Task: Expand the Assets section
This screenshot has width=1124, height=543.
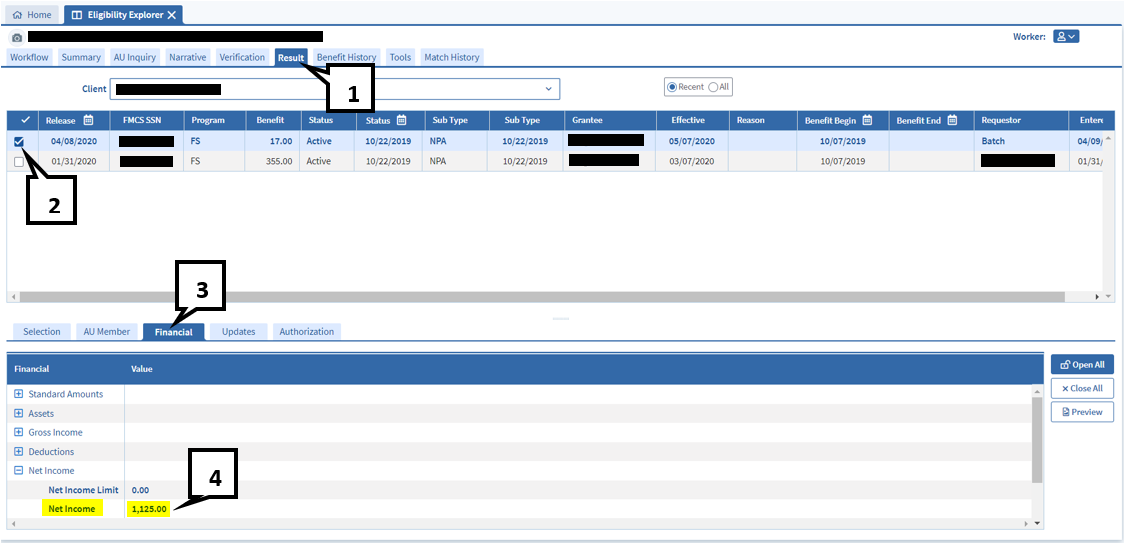Action: pos(19,413)
